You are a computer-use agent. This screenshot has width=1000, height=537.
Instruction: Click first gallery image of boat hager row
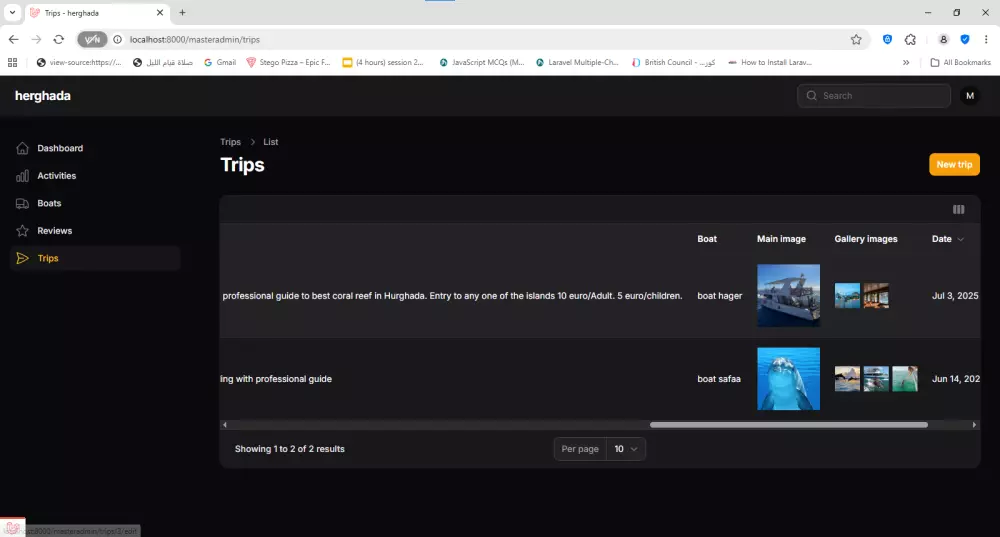point(847,296)
